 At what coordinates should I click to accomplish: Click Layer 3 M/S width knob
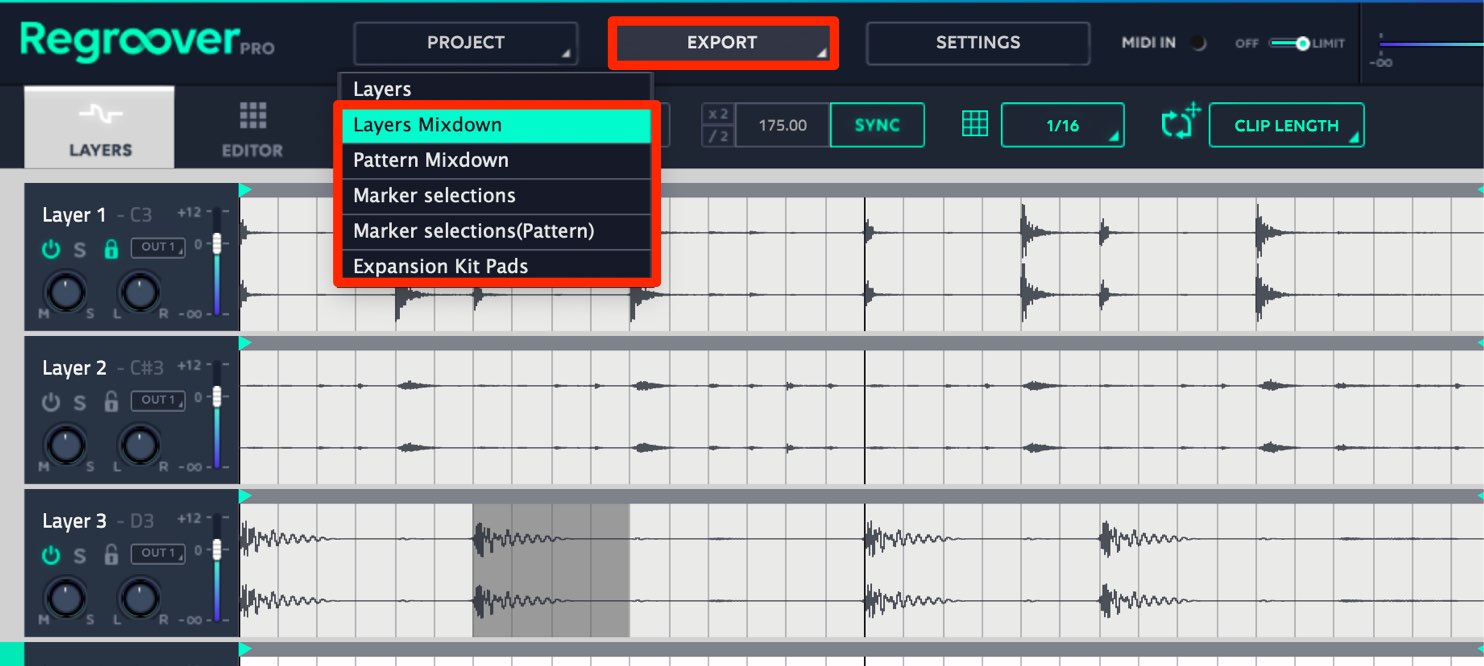click(65, 598)
